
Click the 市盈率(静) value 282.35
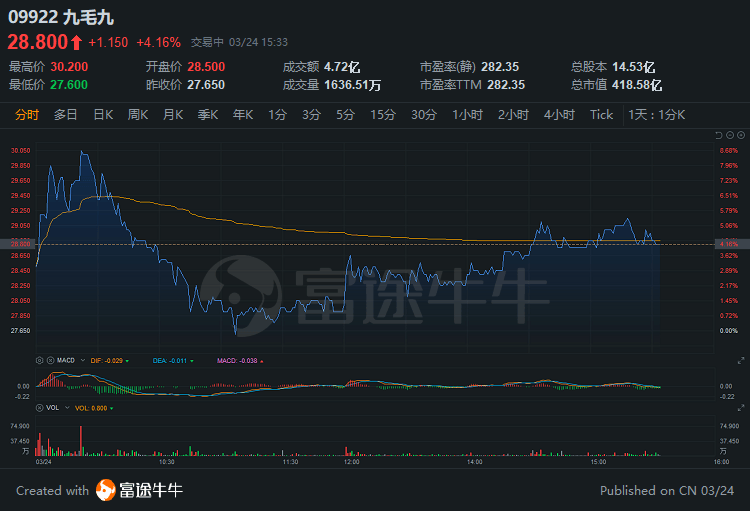click(x=500, y=67)
